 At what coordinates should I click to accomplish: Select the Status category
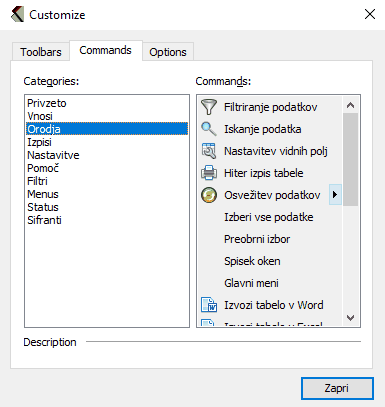pos(107,207)
